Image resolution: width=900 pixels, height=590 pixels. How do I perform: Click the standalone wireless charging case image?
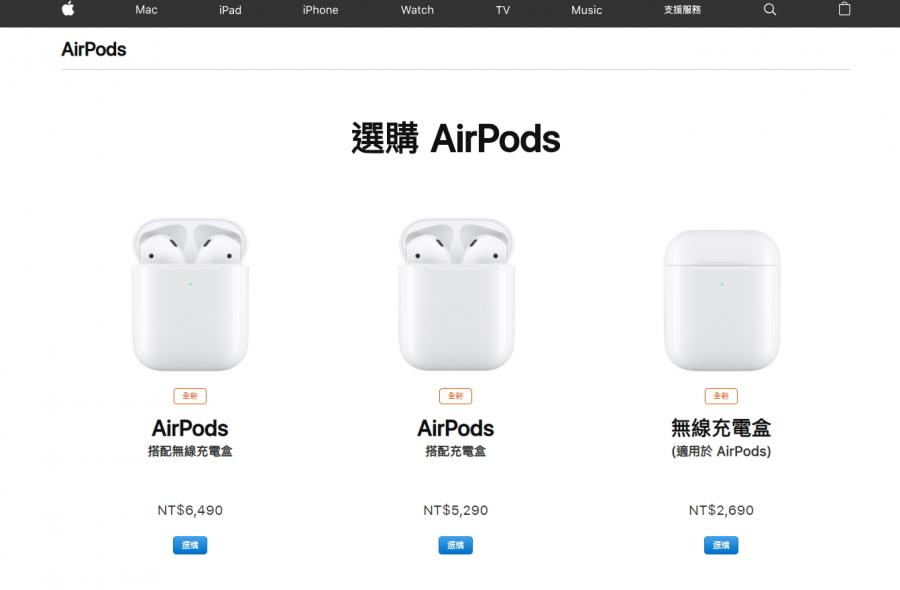tap(722, 300)
